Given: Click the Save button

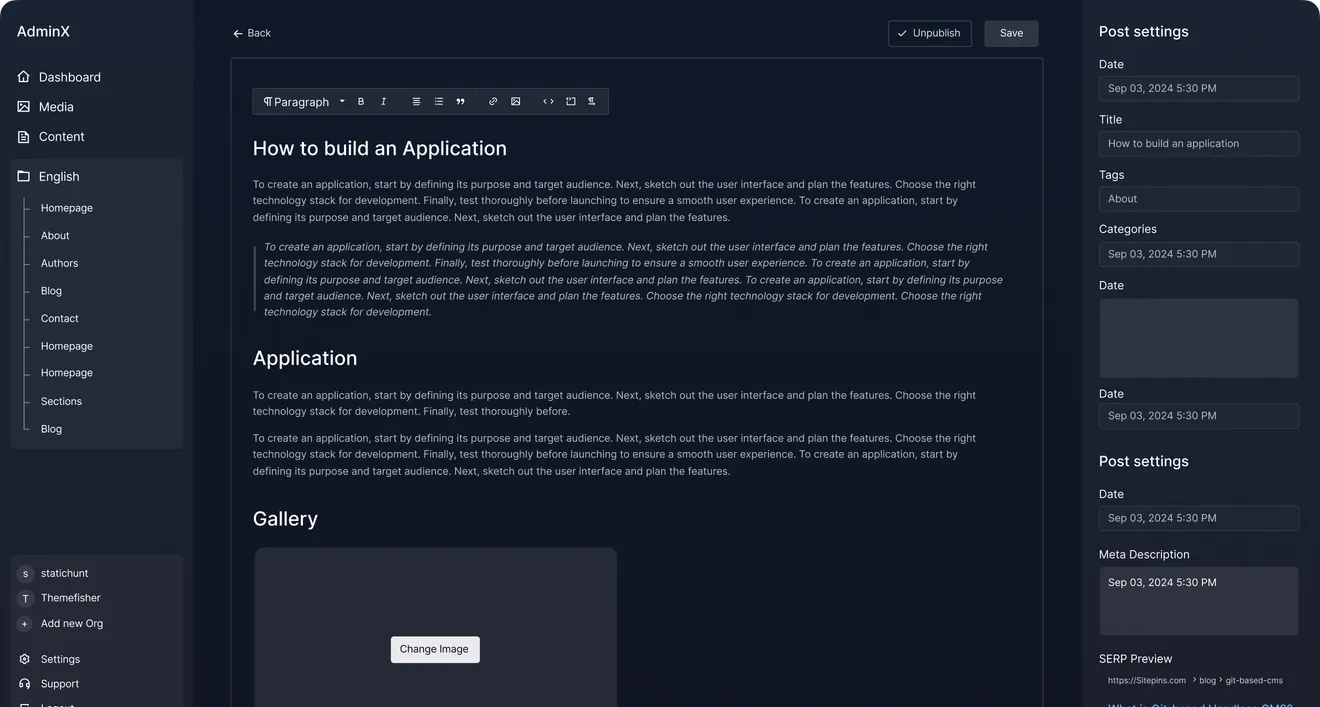Looking at the screenshot, I should [x=1011, y=33].
